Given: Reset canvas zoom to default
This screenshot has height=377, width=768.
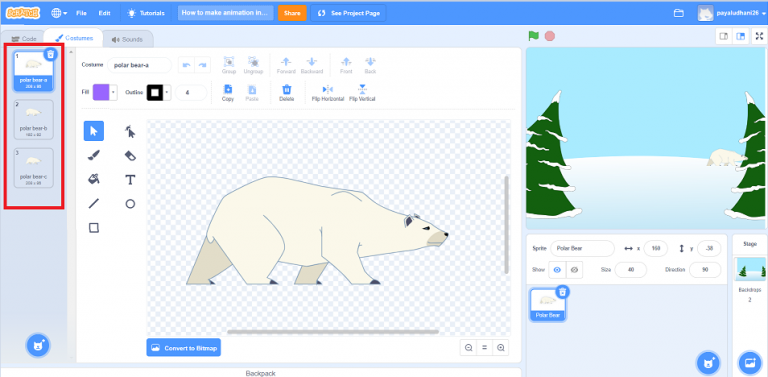Looking at the screenshot, I should (484, 348).
